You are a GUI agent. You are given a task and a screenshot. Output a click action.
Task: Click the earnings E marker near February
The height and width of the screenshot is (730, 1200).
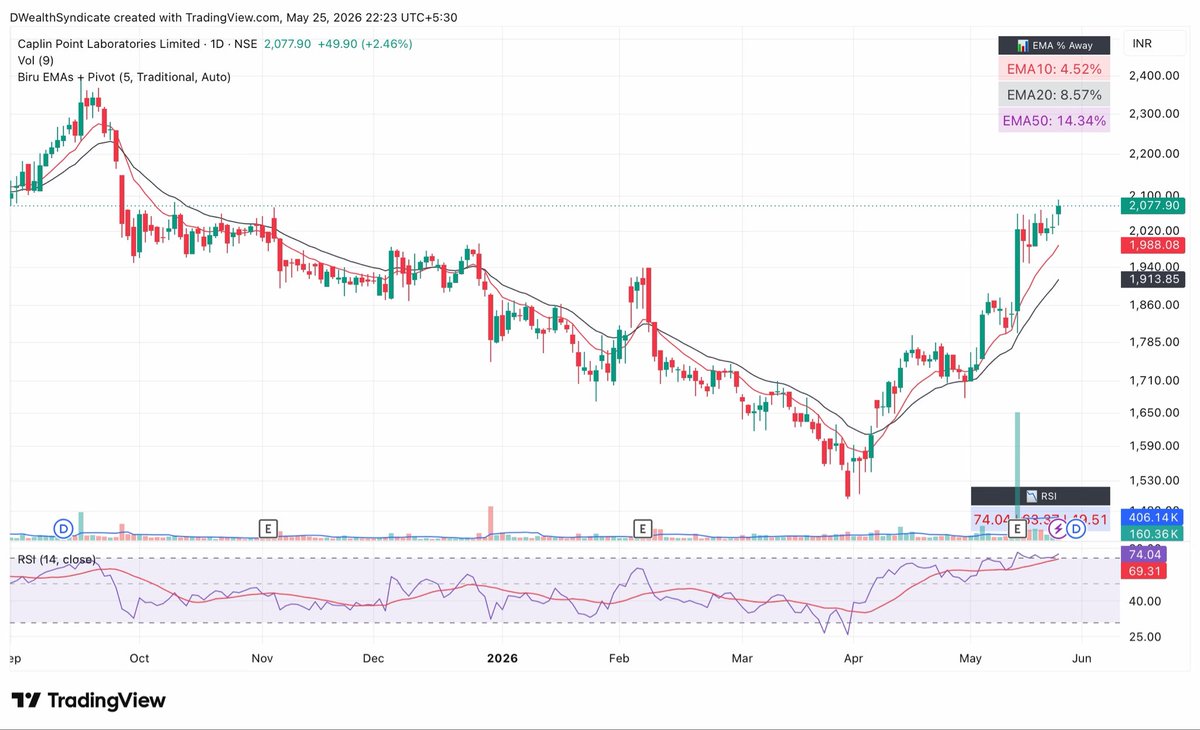[643, 527]
